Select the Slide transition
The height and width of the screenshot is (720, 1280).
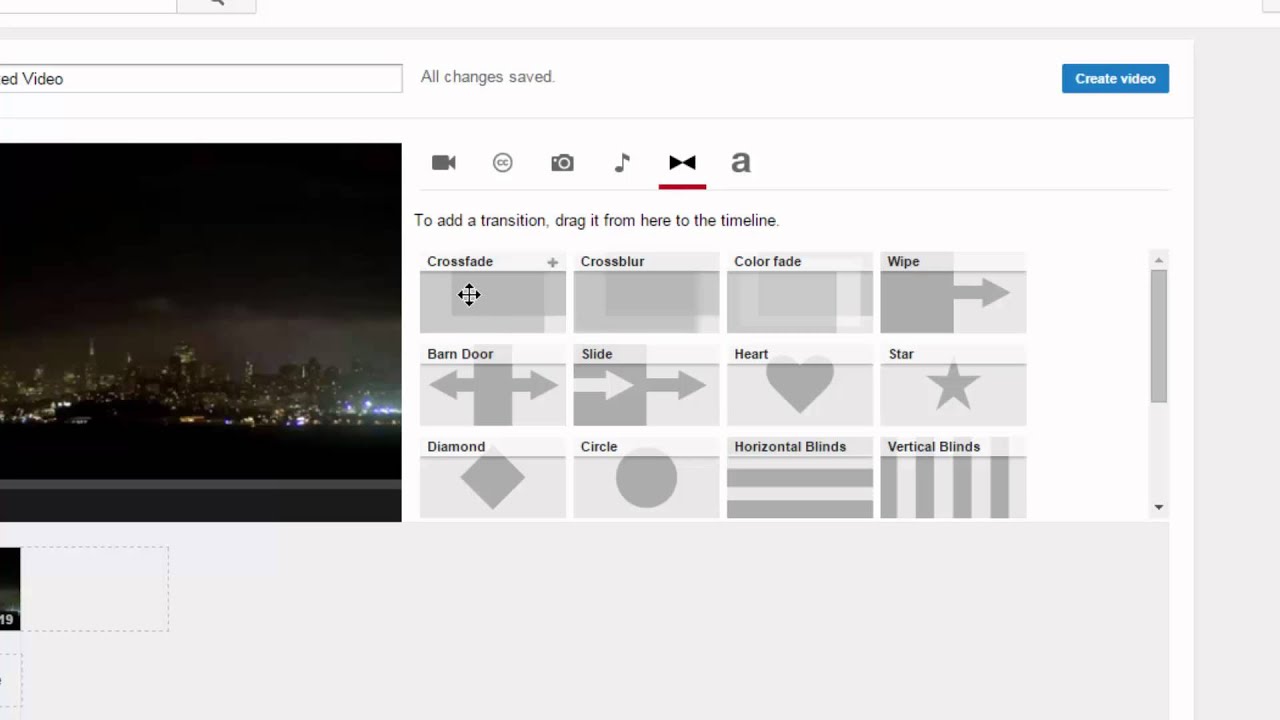click(646, 385)
